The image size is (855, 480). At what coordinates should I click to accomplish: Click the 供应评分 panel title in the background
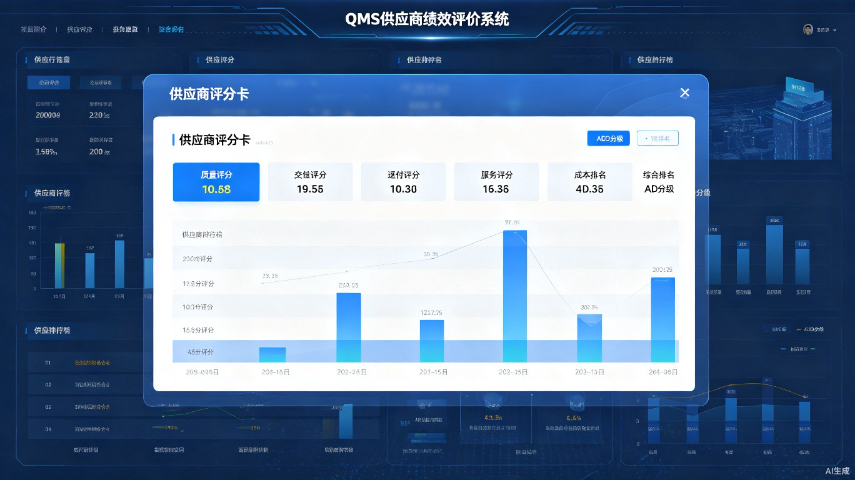(x=220, y=60)
